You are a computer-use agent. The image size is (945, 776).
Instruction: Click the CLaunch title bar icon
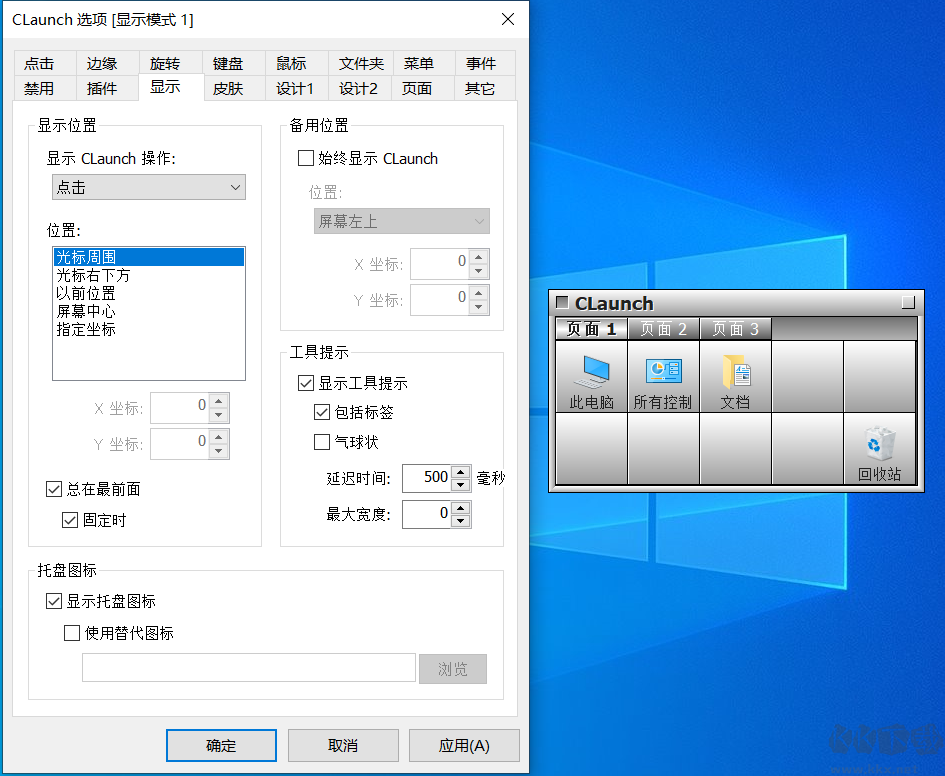563,303
